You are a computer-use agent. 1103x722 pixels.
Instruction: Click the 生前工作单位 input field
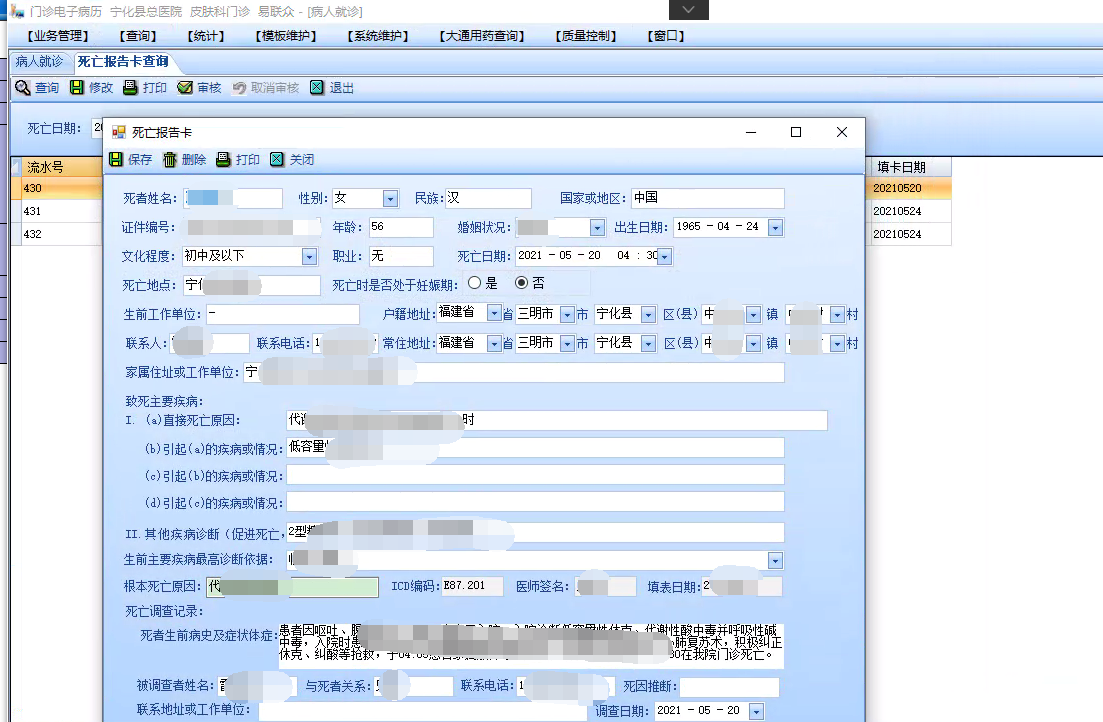pyautogui.click(x=283, y=314)
